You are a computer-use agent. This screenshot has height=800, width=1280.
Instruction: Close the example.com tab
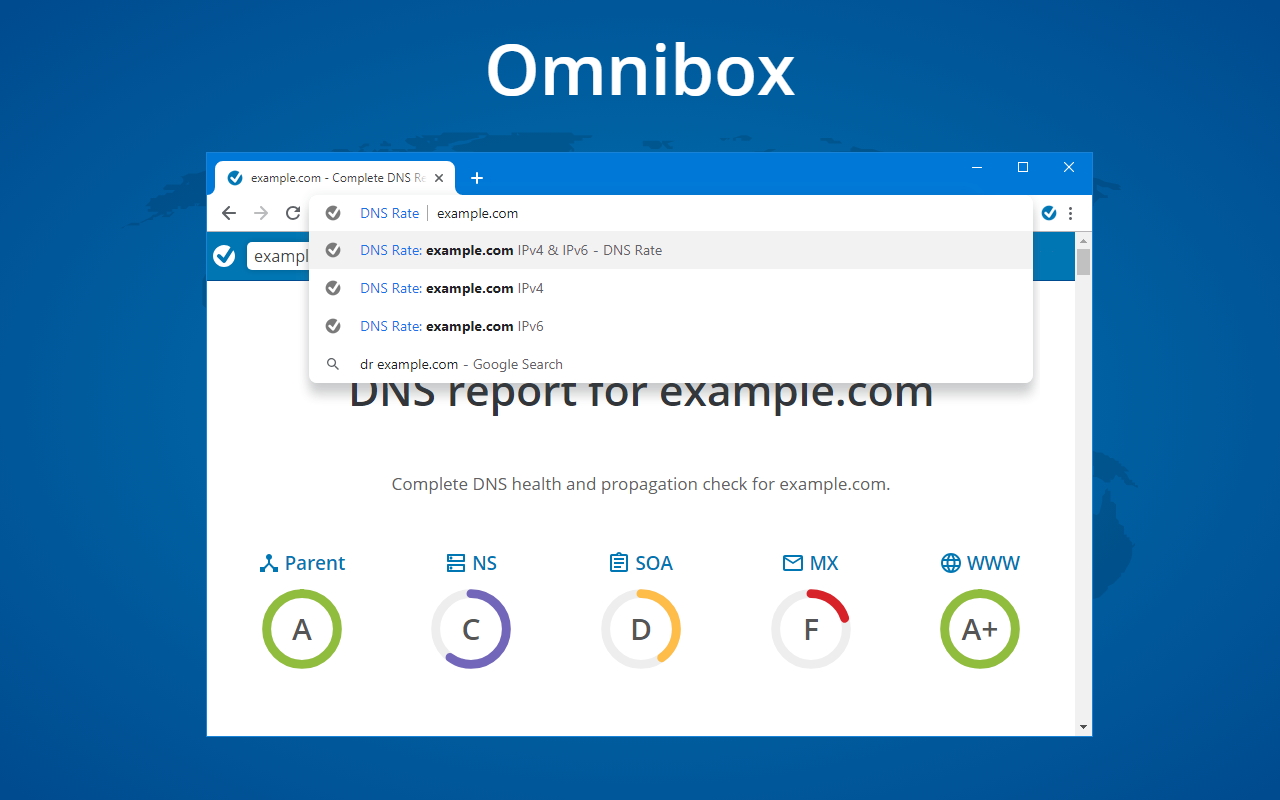click(x=438, y=178)
